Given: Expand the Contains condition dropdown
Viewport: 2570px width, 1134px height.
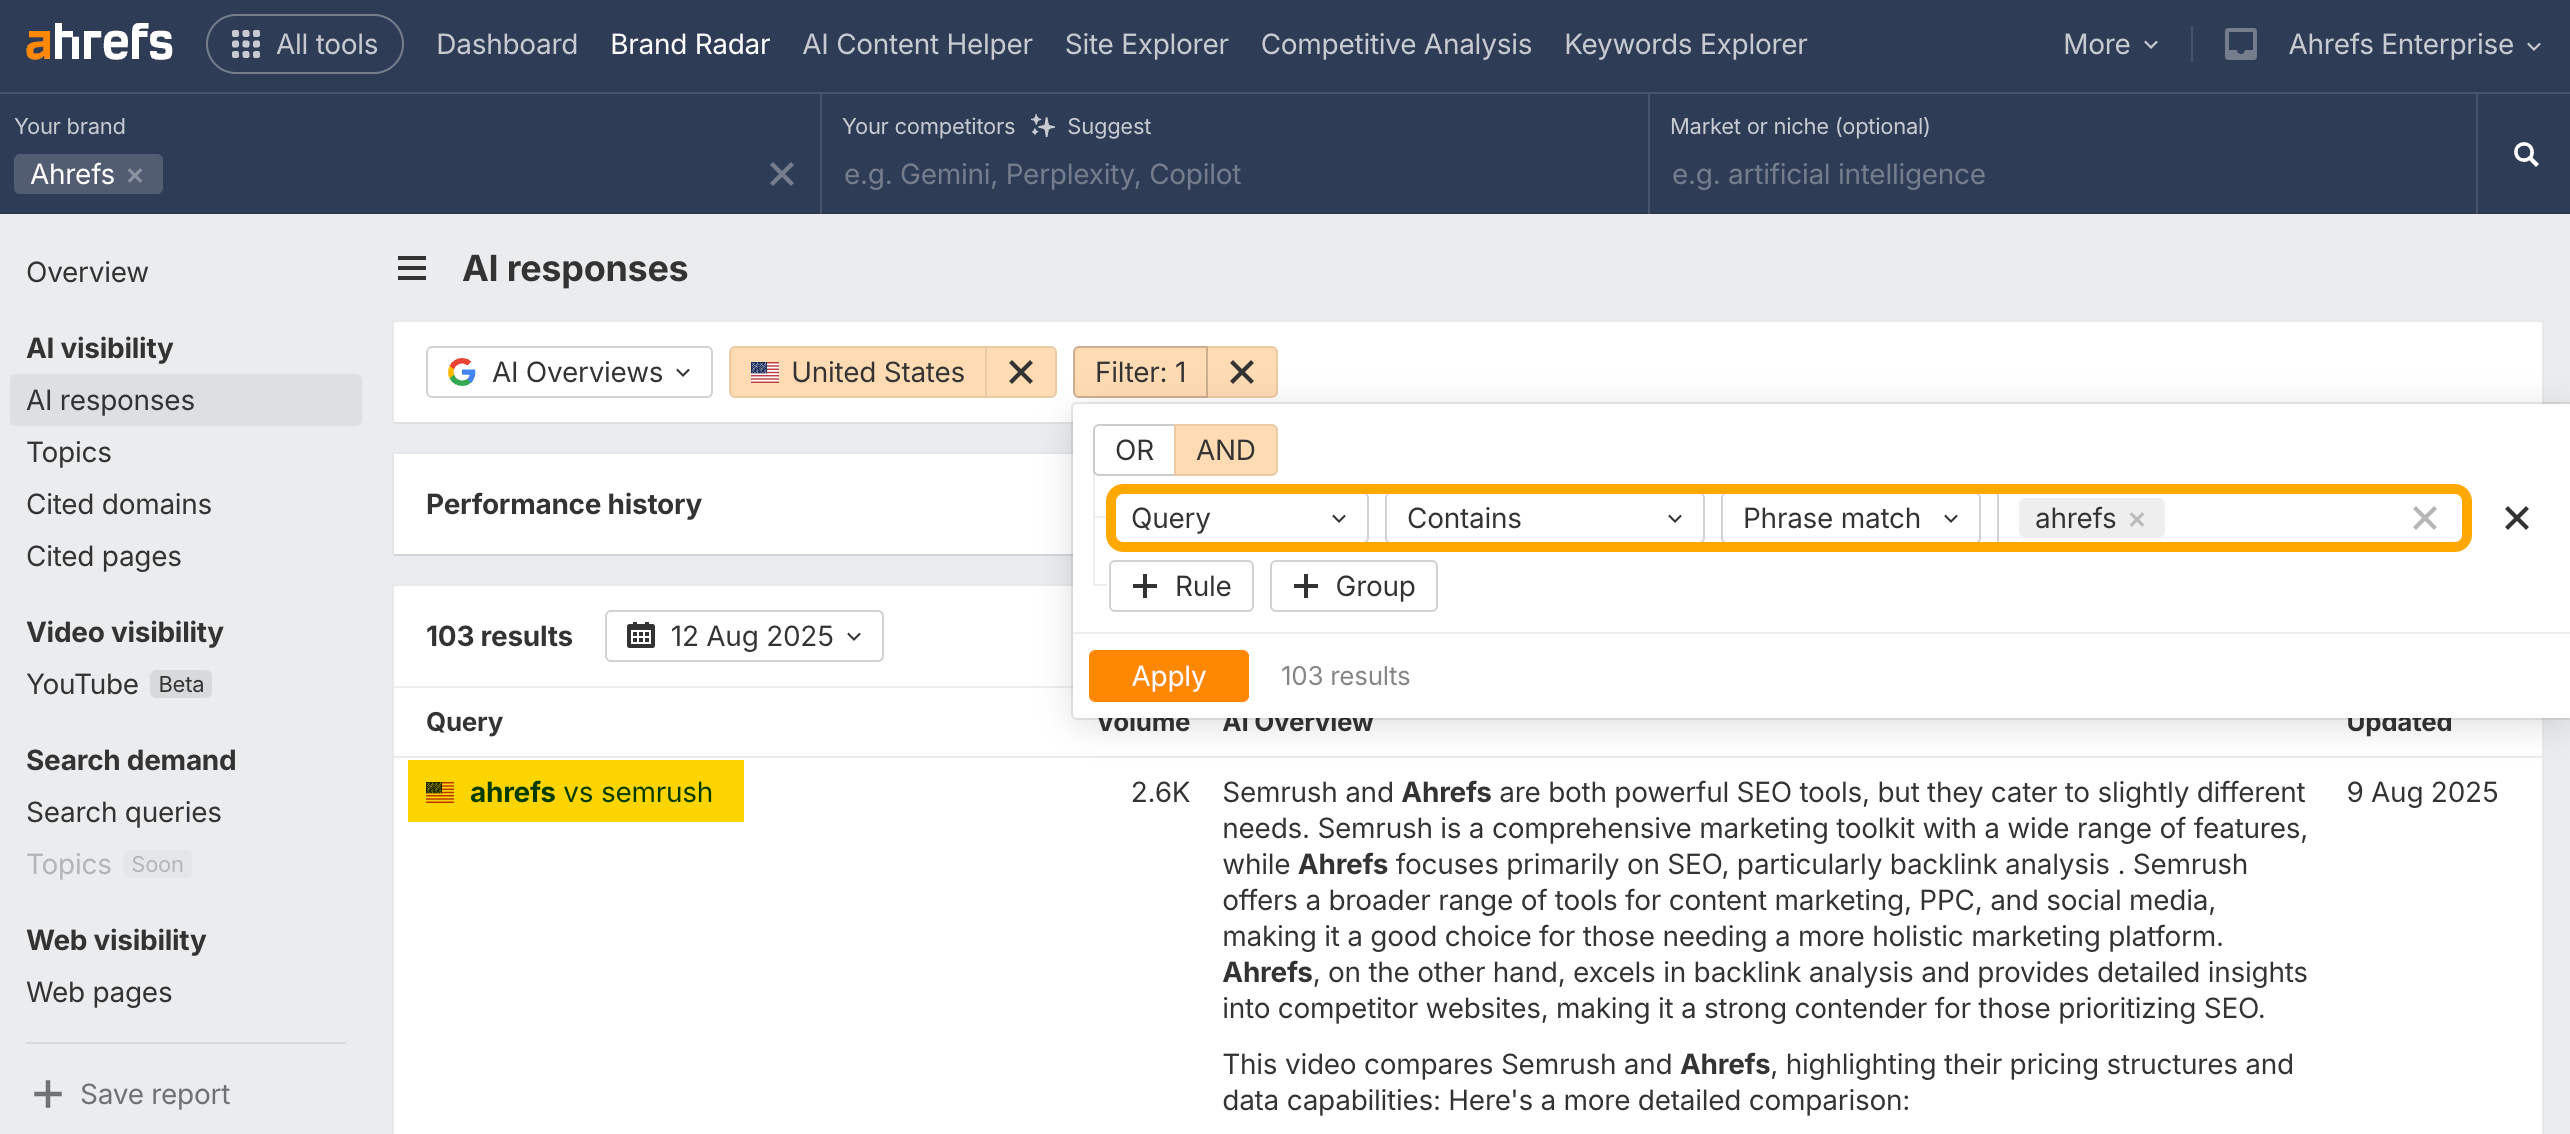Looking at the screenshot, I should point(1543,518).
